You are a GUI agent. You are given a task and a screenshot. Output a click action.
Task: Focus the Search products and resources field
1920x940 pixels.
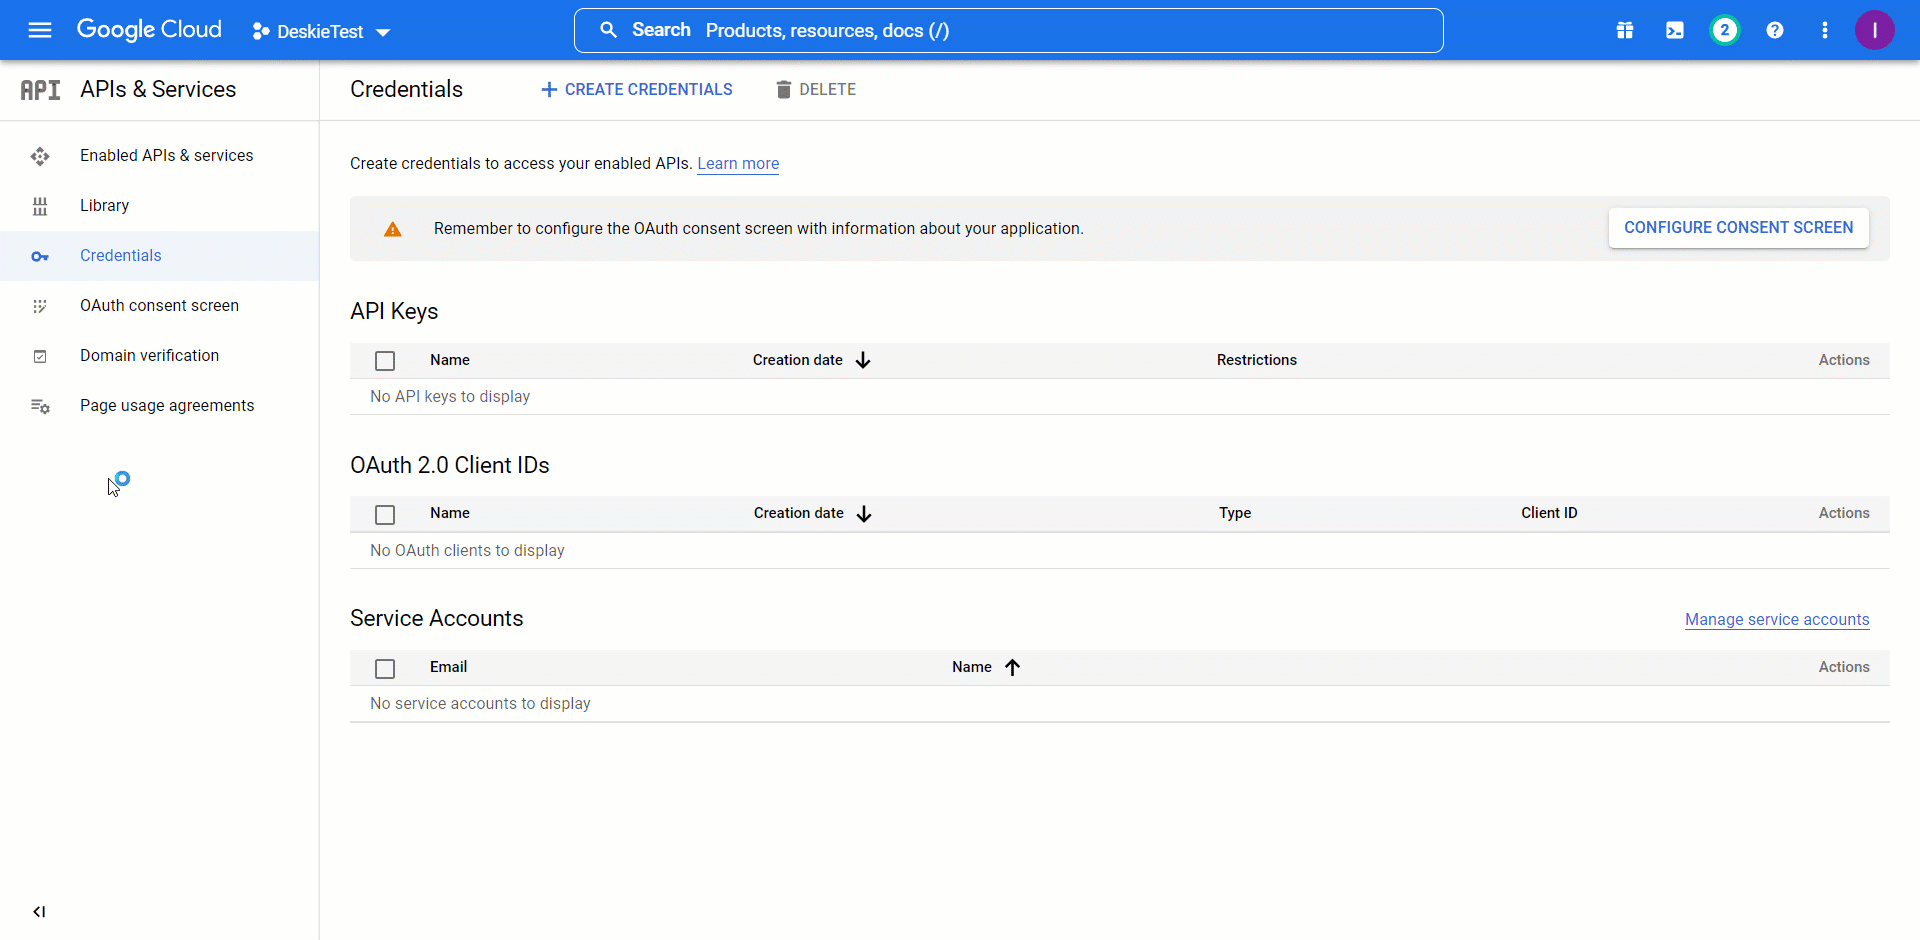coord(1008,30)
